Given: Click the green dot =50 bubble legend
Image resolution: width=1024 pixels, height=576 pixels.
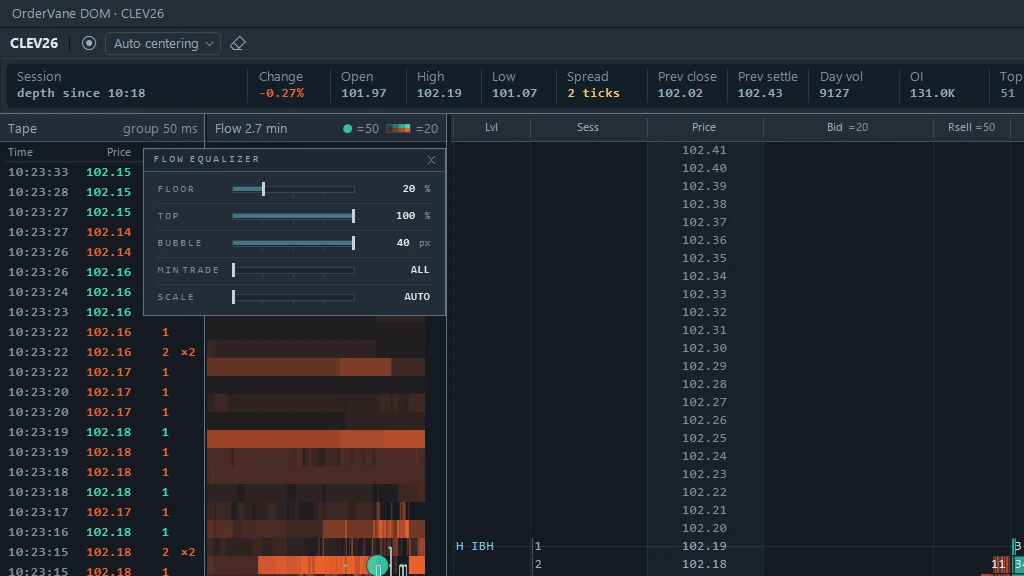Looking at the screenshot, I should tap(362, 129).
